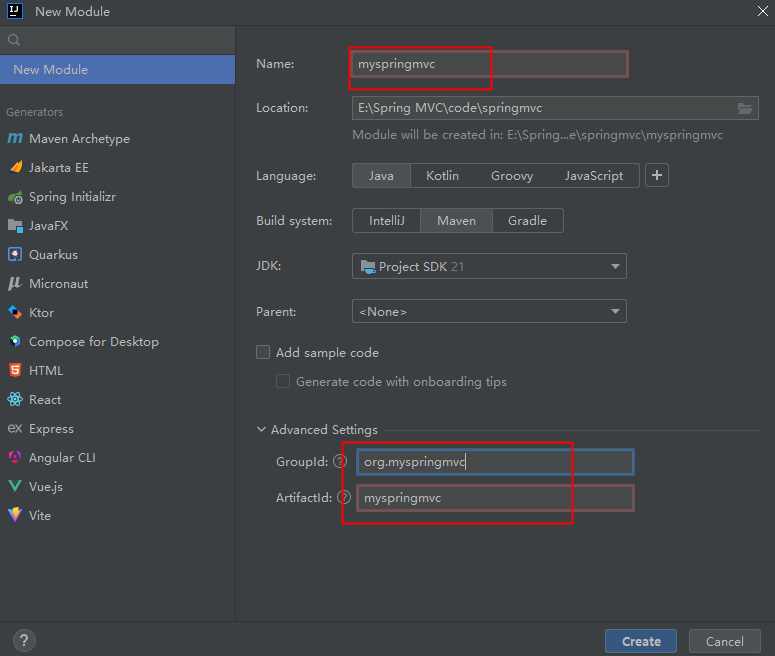Open the JDK dropdown arrow
Viewport: 775px width, 656px height.
click(615, 266)
